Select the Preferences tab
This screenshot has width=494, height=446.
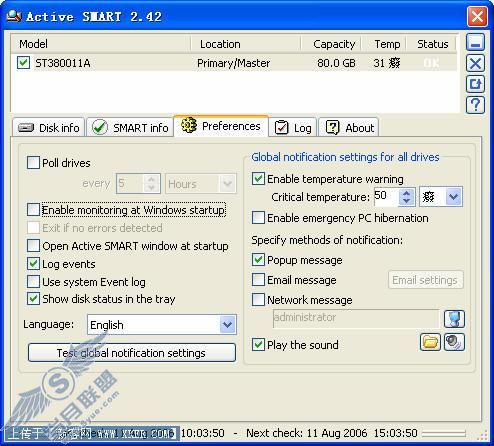tap(221, 126)
